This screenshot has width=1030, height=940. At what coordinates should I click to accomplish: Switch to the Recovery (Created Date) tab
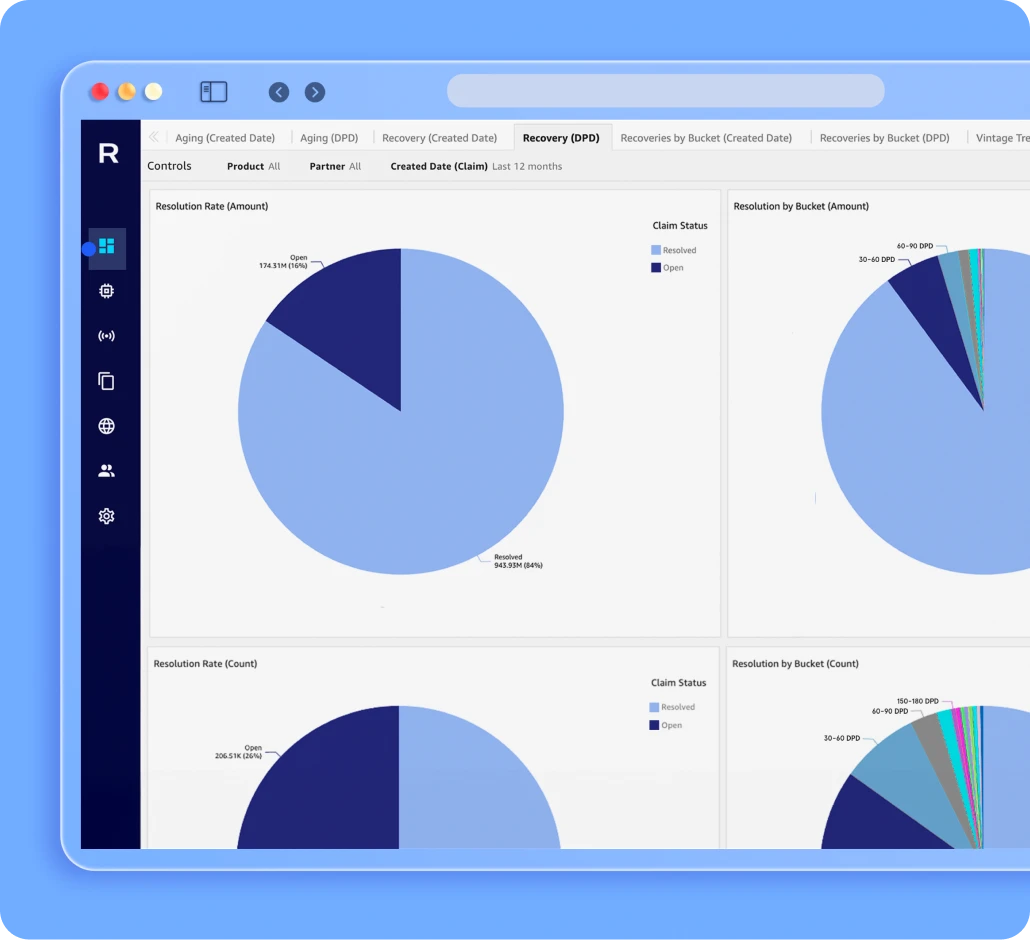439,138
